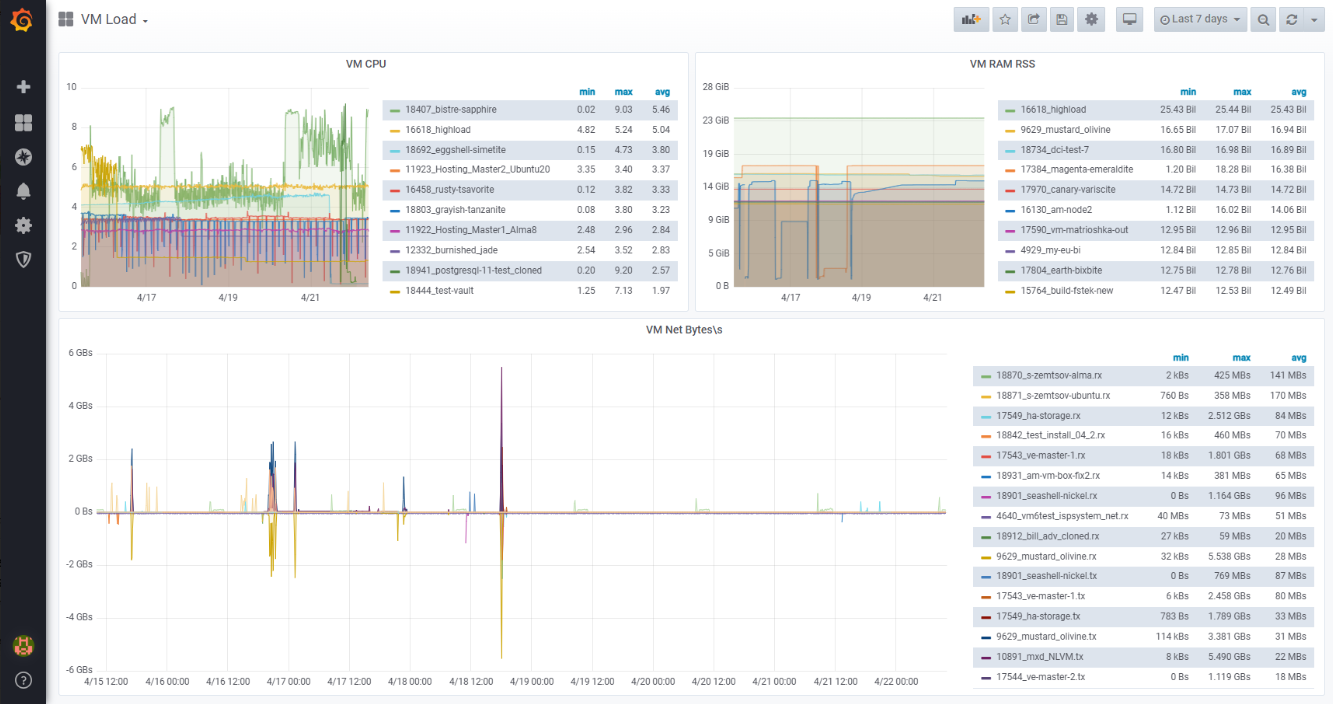
Task: Open the Server Admin shield icon
Action: tap(23, 259)
